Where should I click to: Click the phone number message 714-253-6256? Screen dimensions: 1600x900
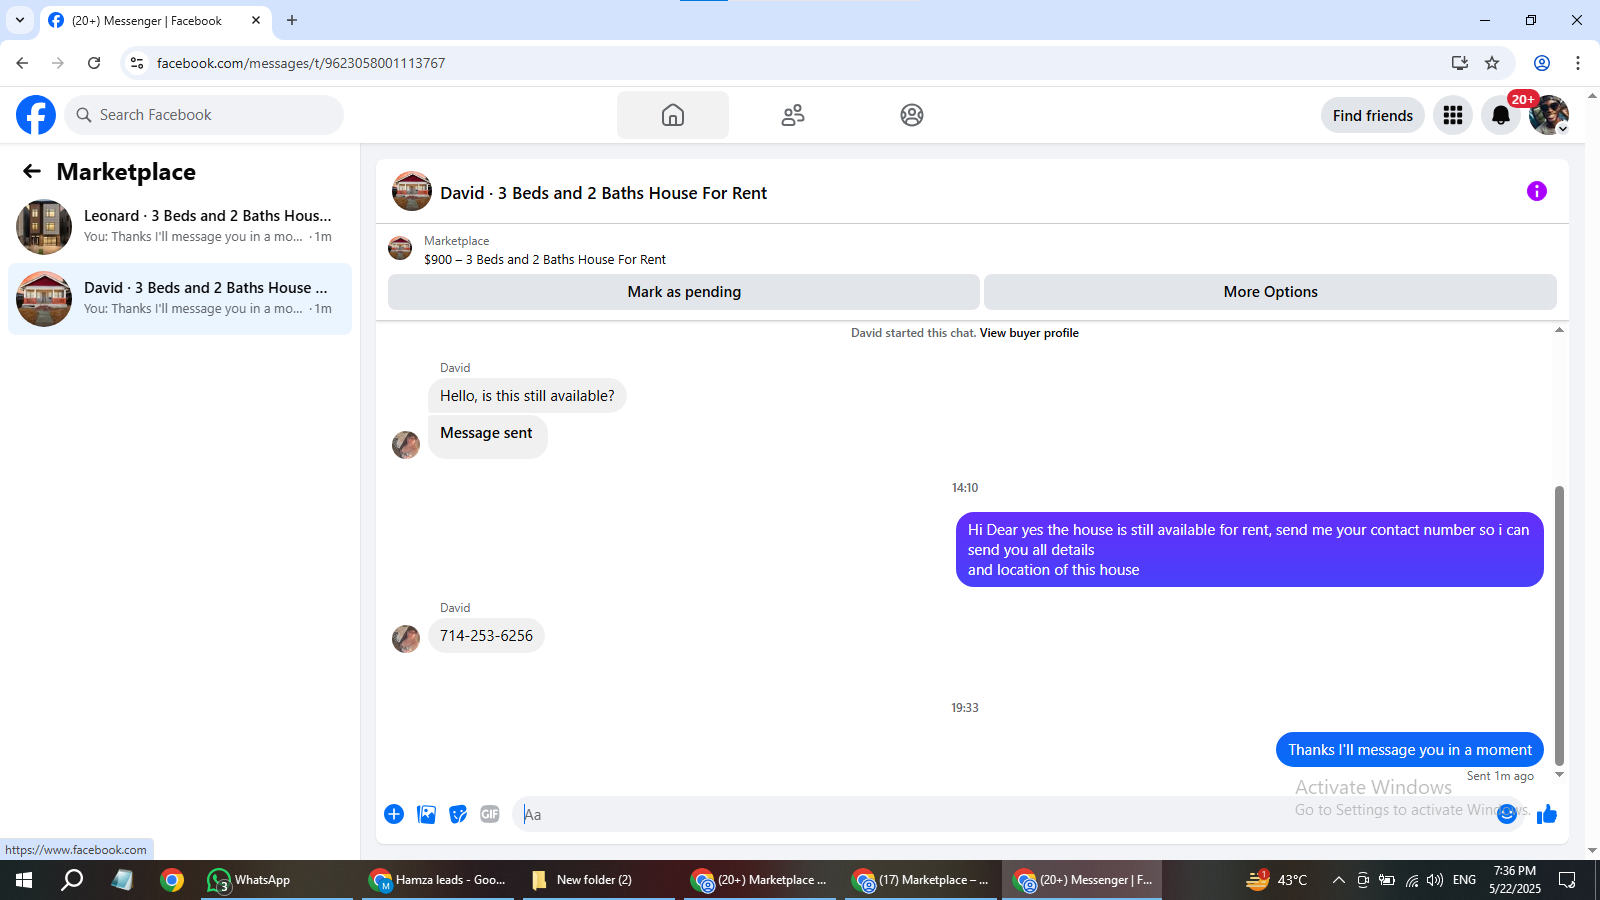486,636
